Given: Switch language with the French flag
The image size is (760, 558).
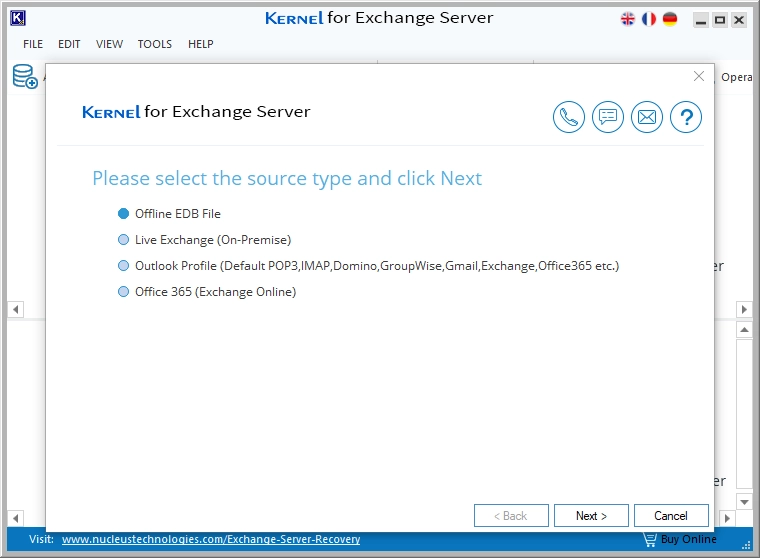Looking at the screenshot, I should point(649,19).
